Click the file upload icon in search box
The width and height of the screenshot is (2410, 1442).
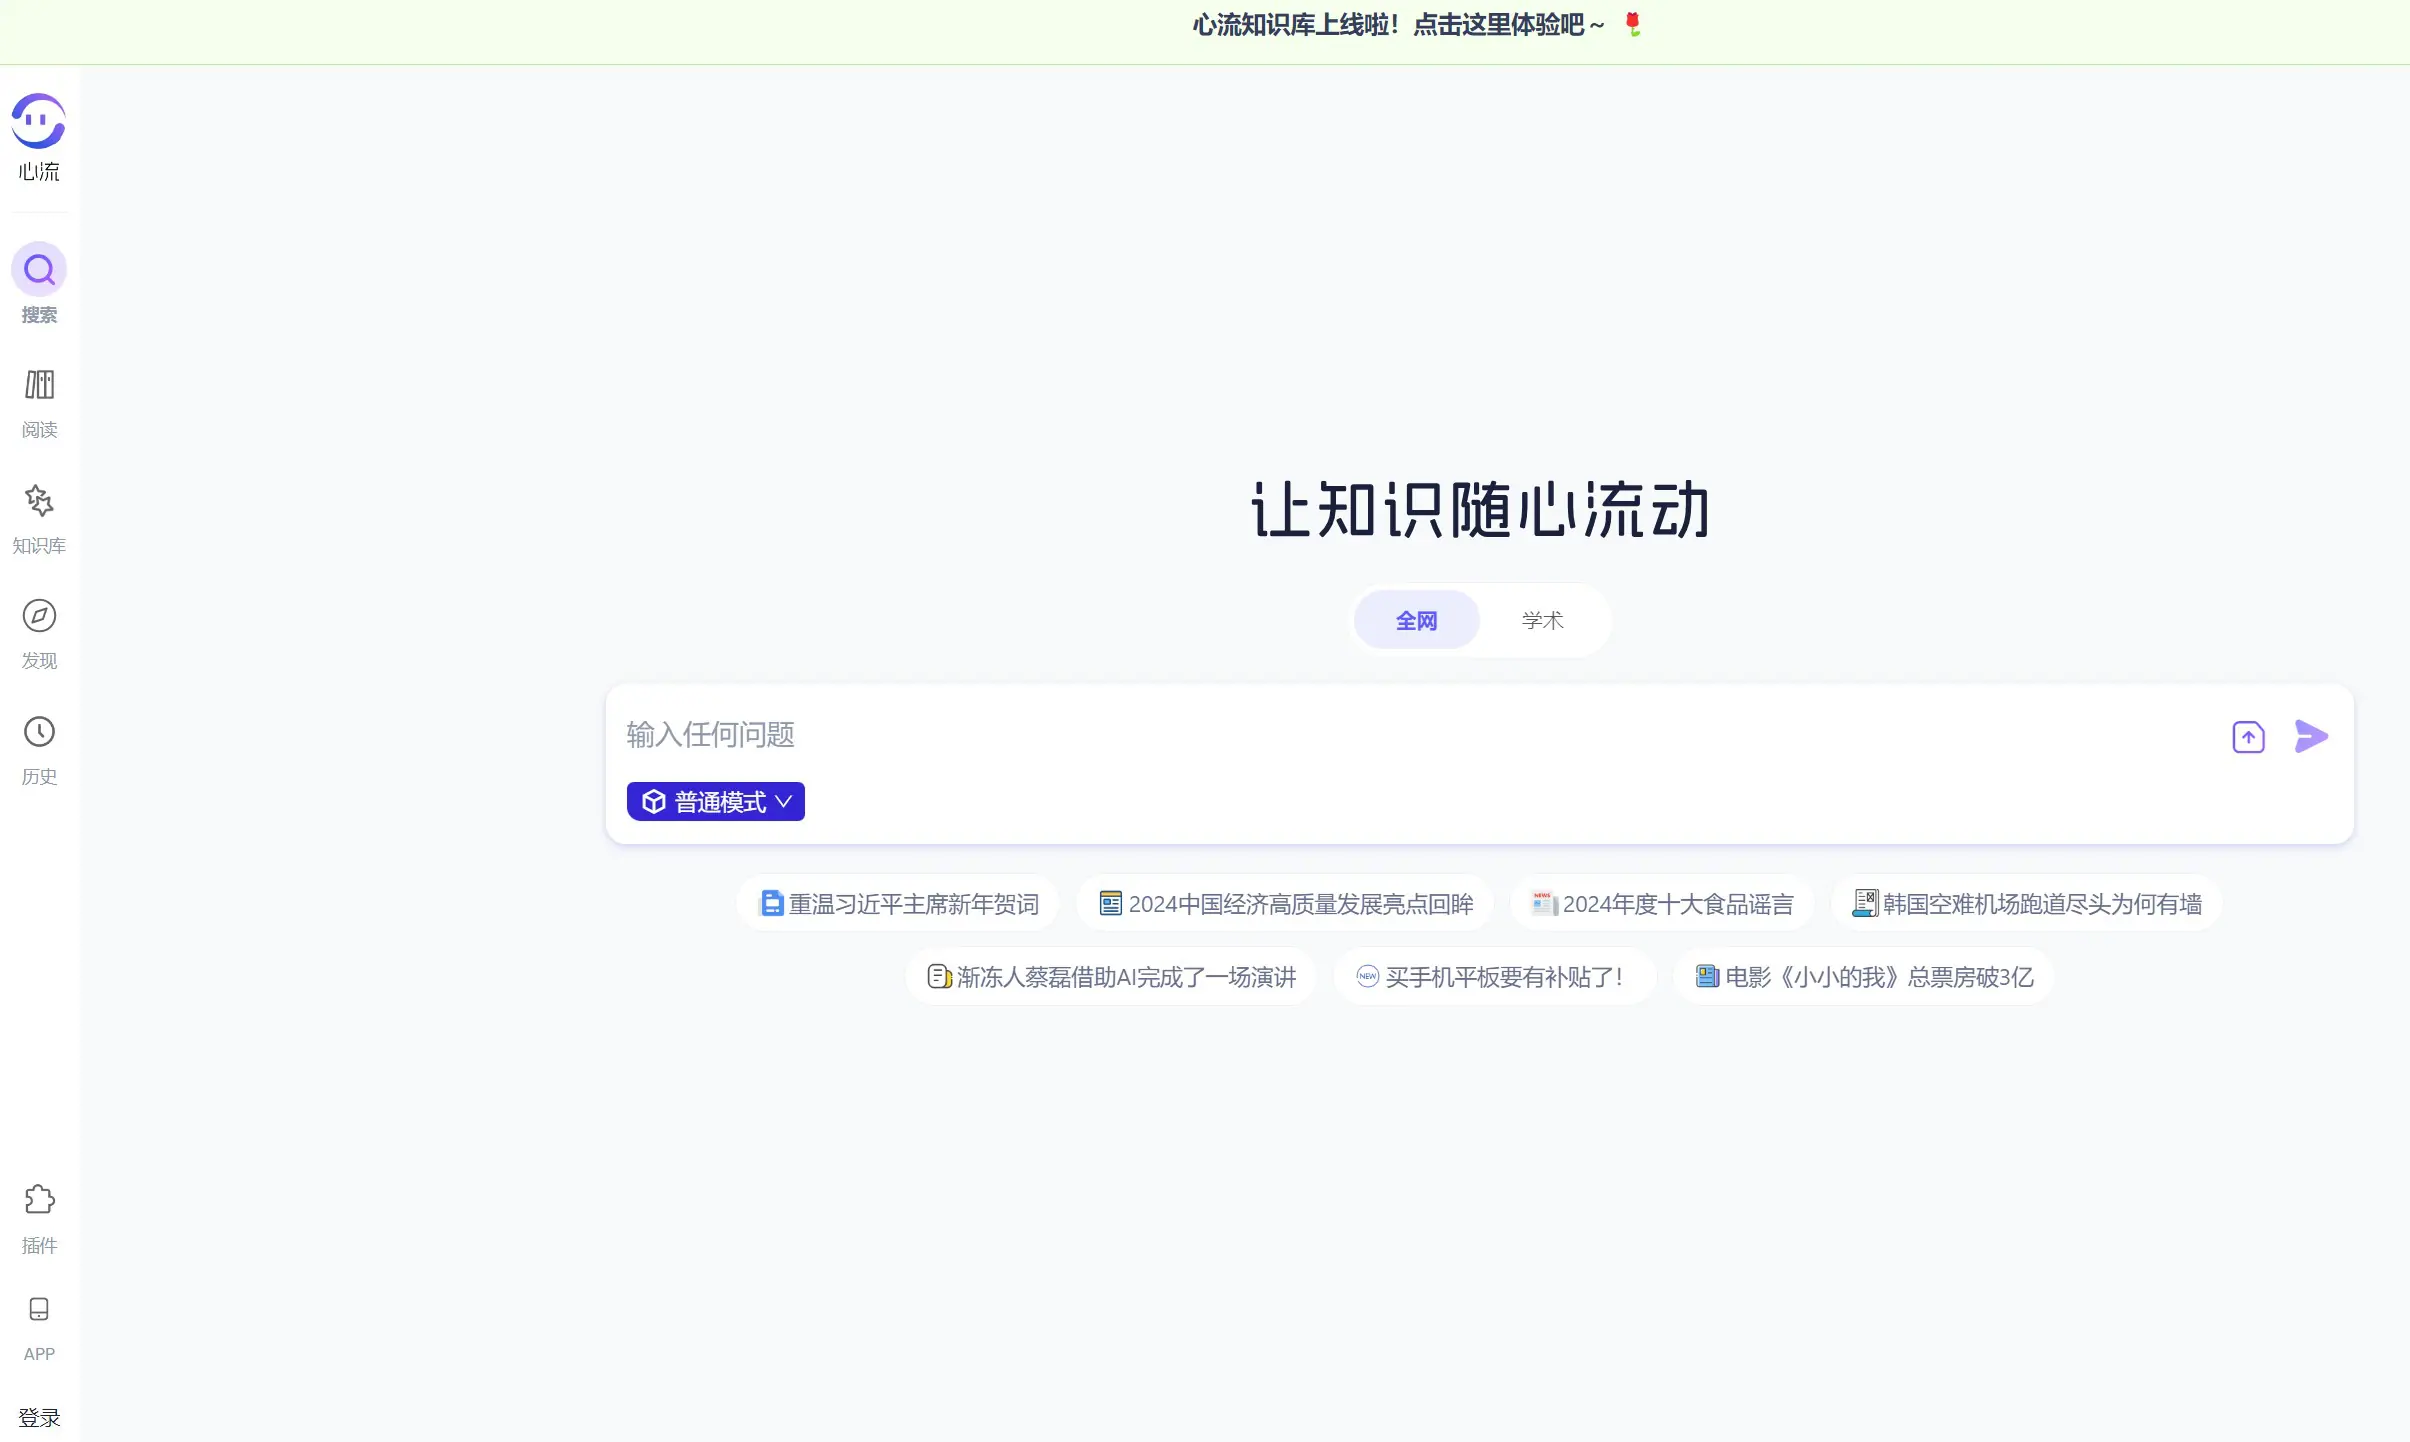tap(2248, 735)
